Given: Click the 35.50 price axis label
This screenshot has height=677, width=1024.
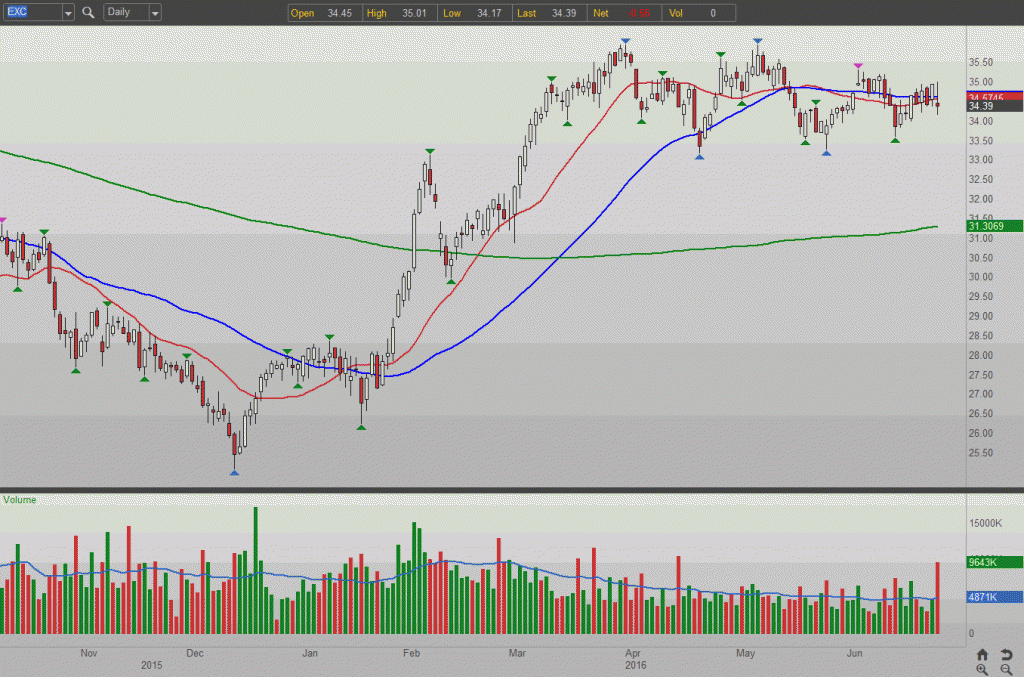Looking at the screenshot, I should 981,62.
